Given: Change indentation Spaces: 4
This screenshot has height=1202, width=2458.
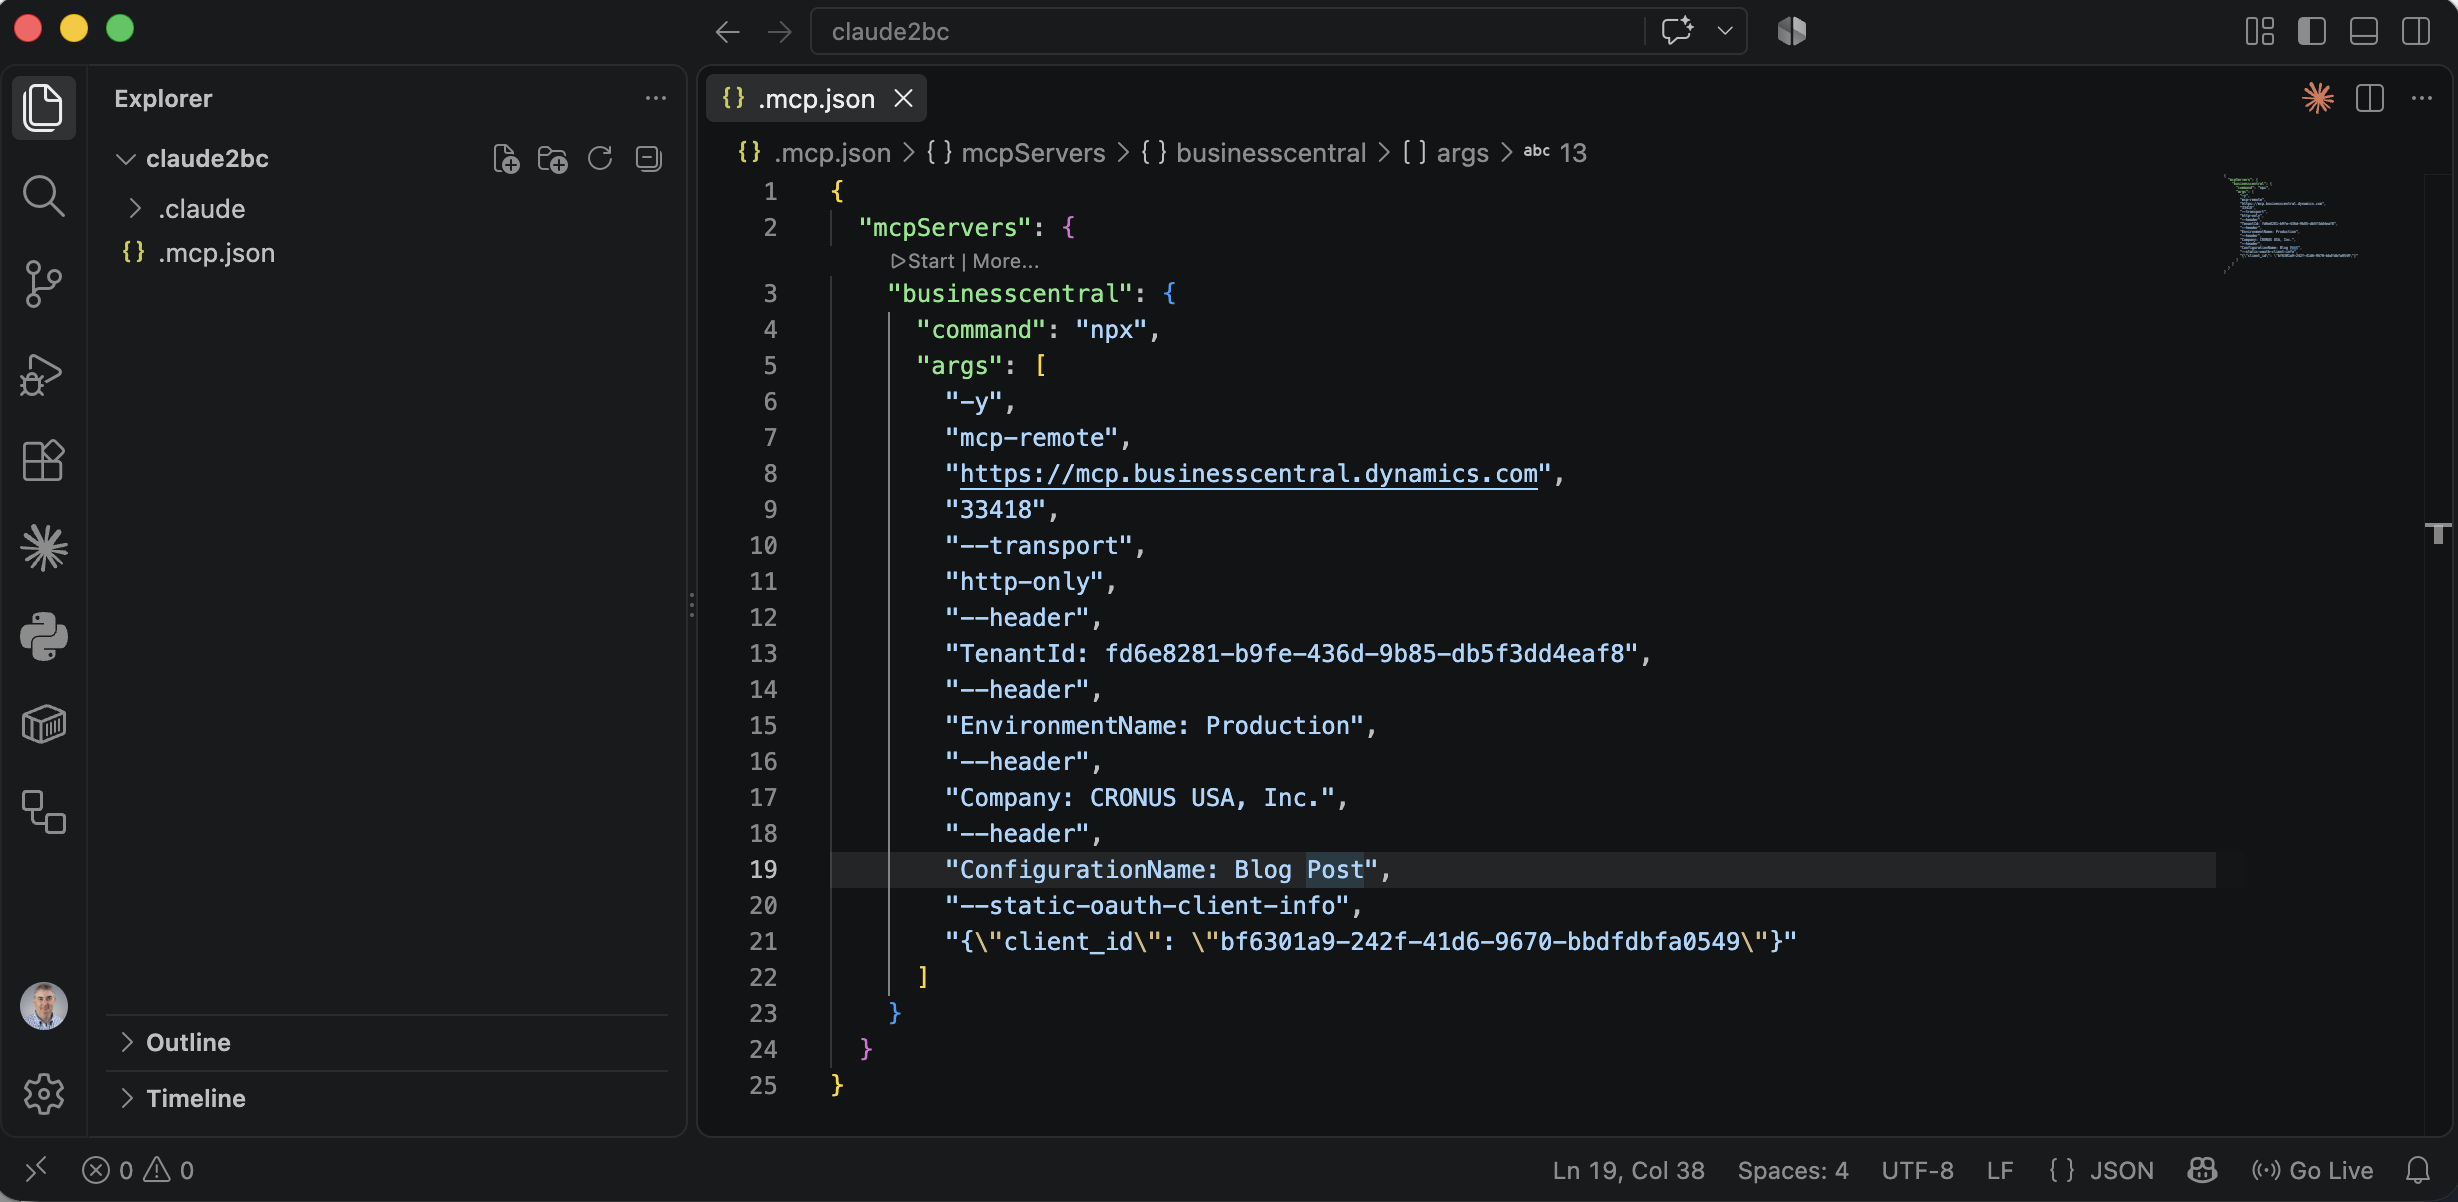Looking at the screenshot, I should tap(1793, 1170).
